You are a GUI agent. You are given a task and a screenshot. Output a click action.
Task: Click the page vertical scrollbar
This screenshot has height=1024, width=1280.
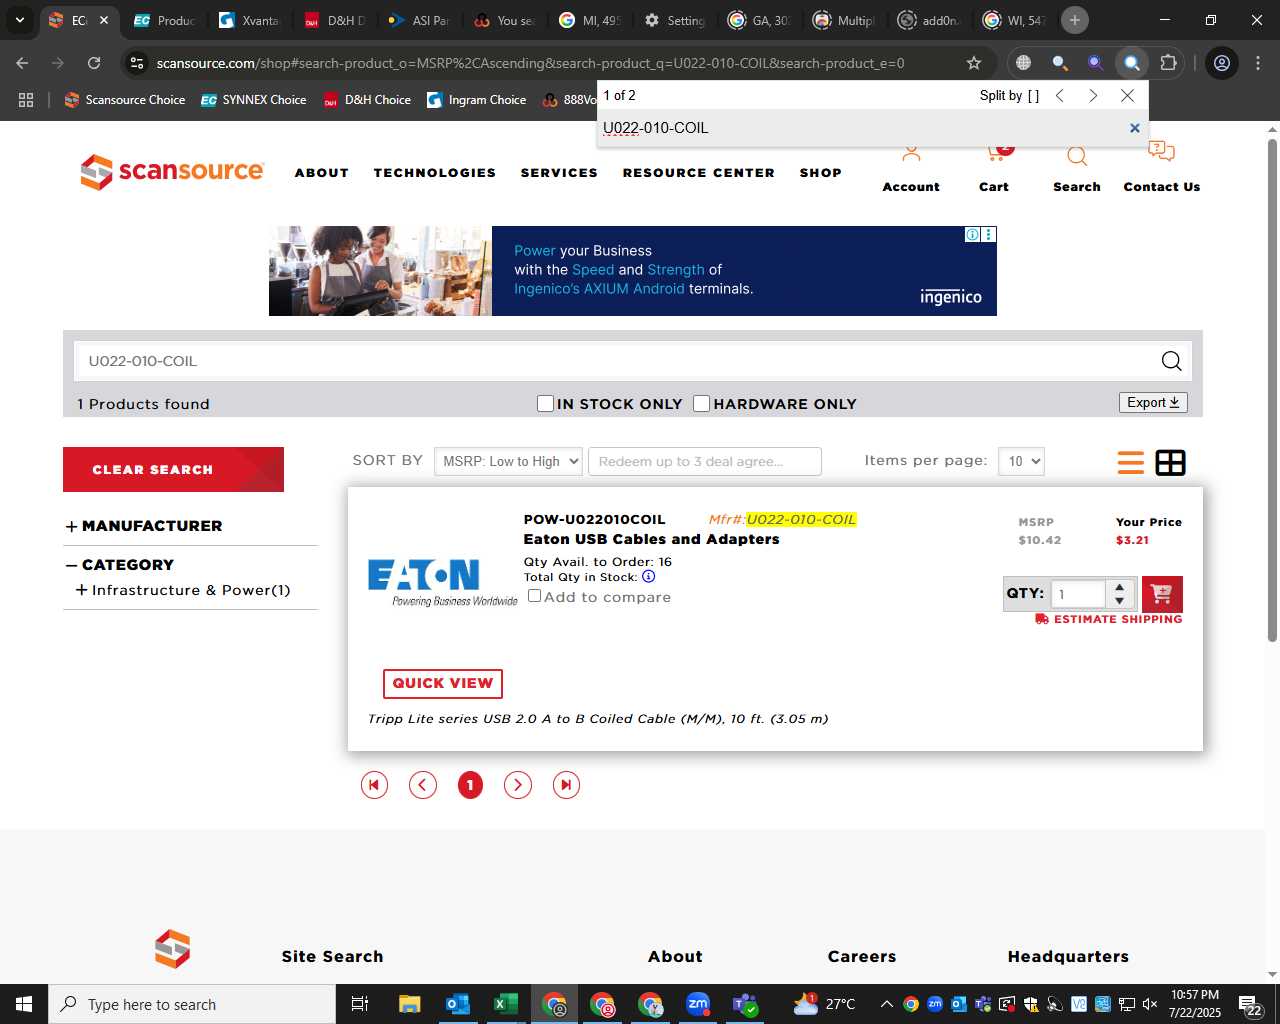pyautogui.click(x=1272, y=390)
